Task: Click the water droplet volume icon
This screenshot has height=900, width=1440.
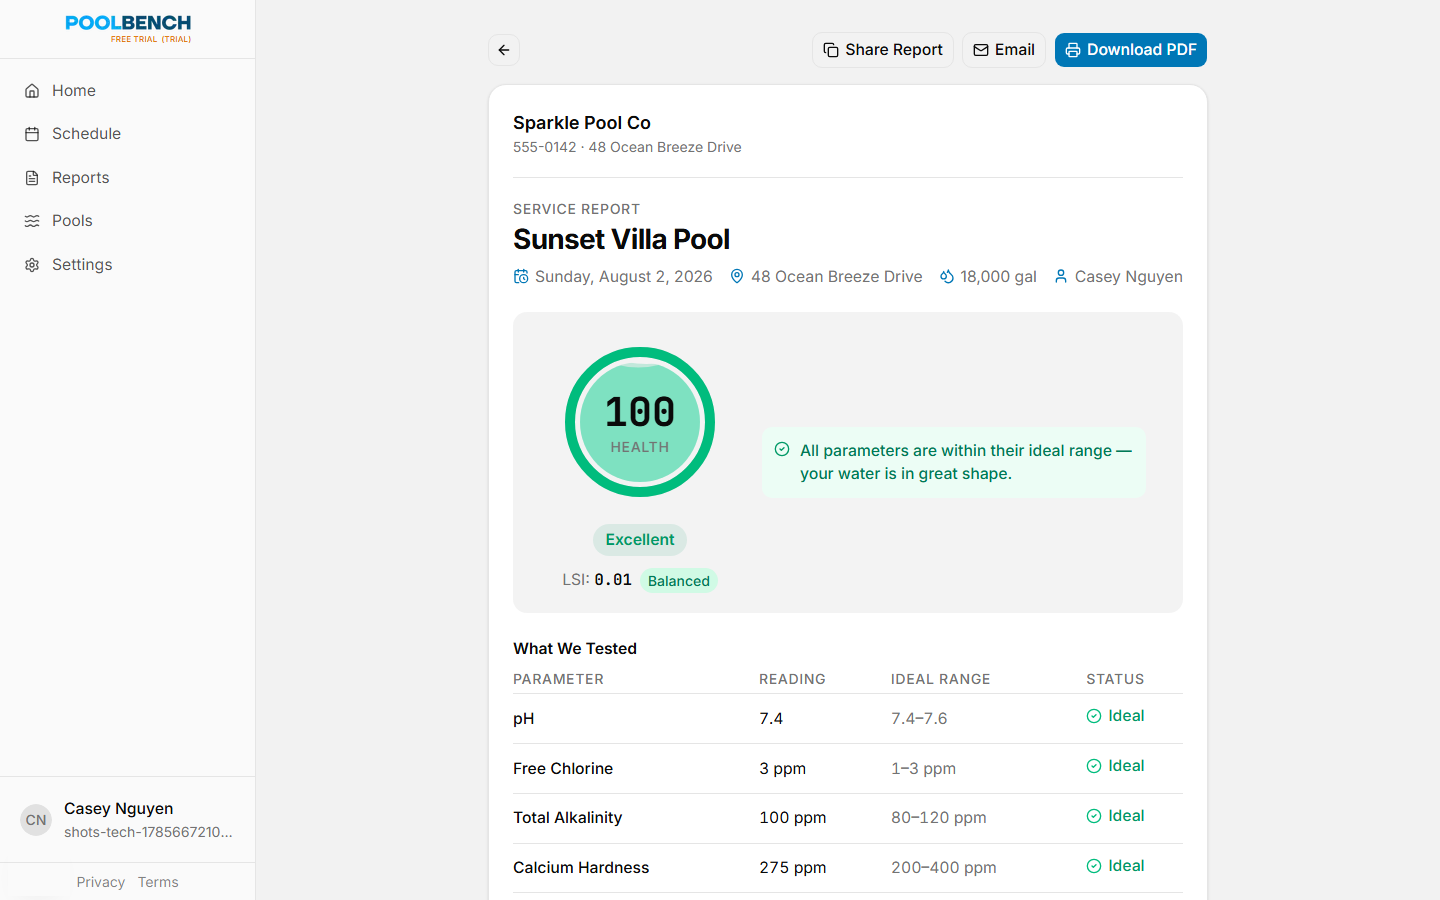Action: (x=947, y=276)
